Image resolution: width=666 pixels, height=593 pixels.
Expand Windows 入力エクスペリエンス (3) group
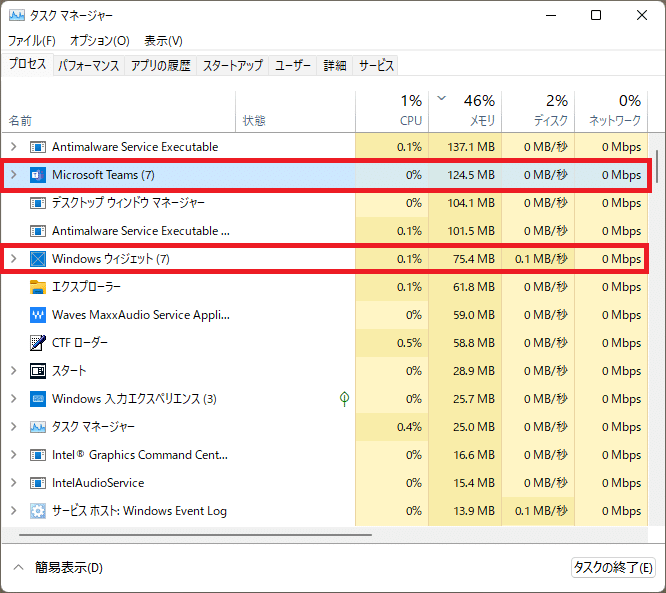pyautogui.click(x=14, y=399)
